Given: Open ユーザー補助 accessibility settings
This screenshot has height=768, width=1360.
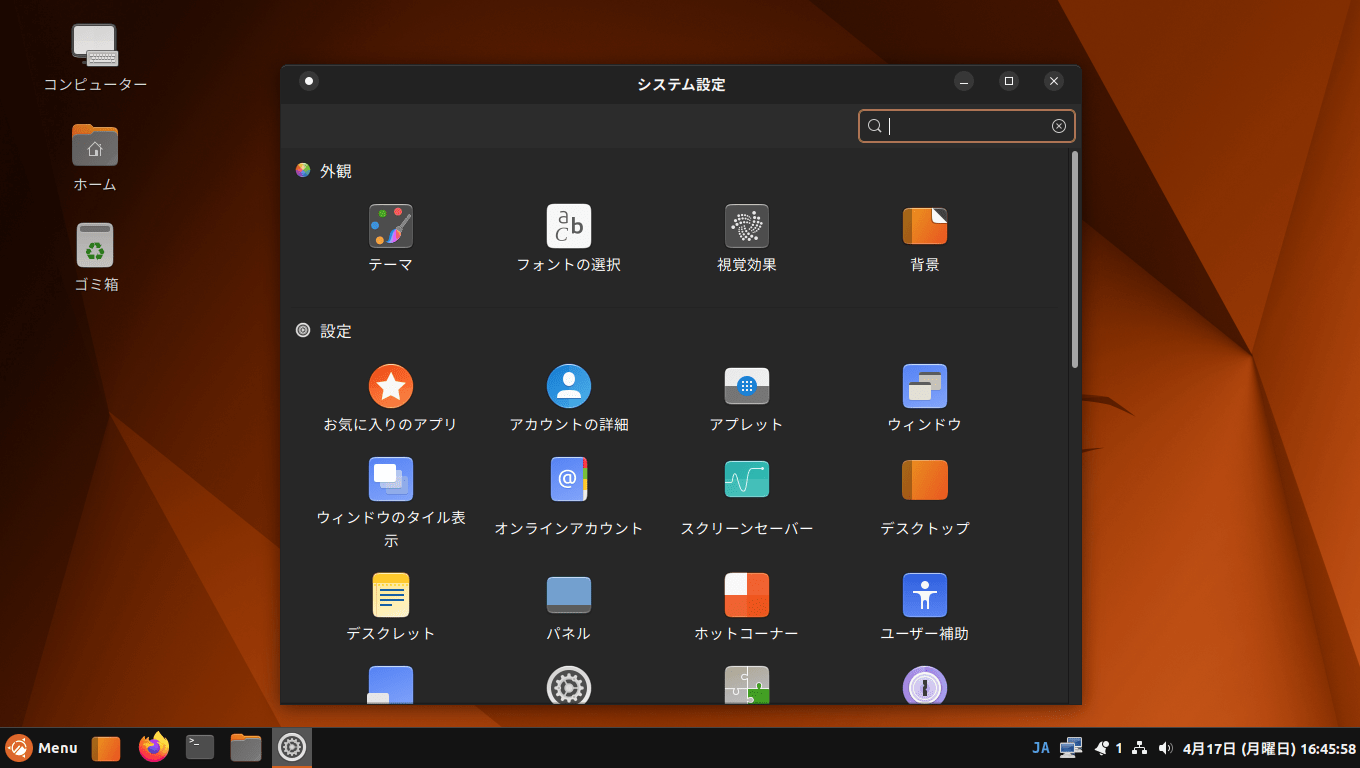Looking at the screenshot, I should (x=924, y=596).
